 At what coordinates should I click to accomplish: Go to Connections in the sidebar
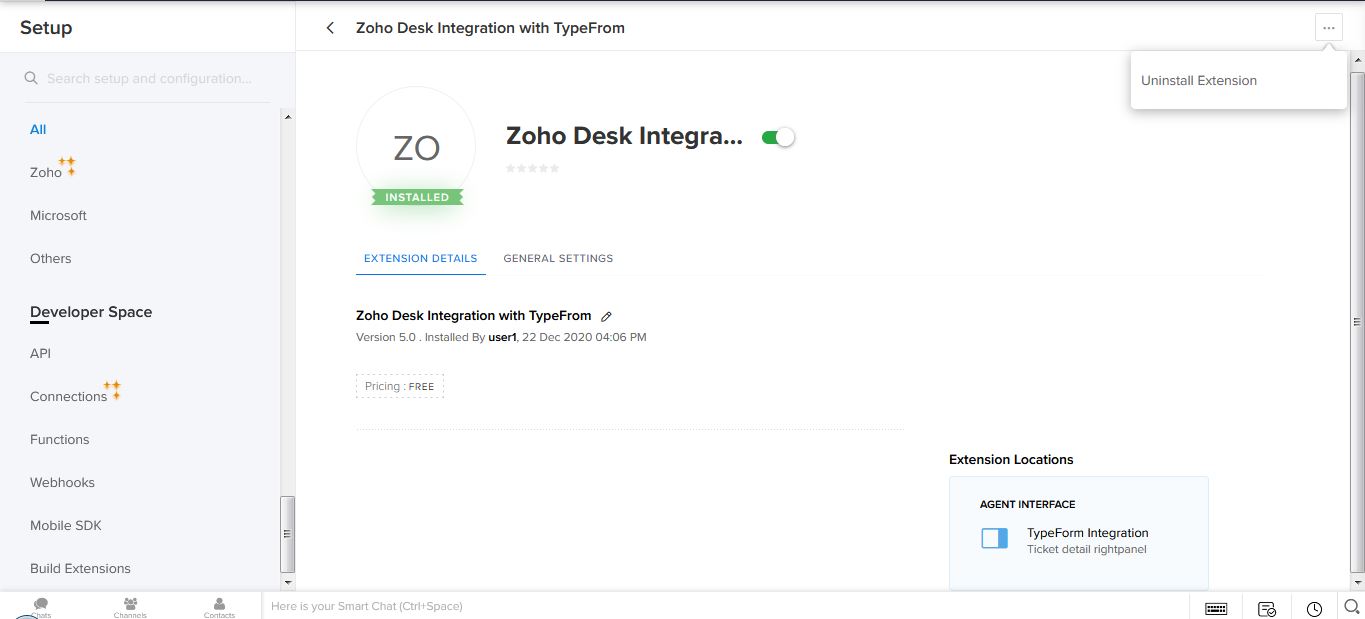pyautogui.click(x=68, y=396)
